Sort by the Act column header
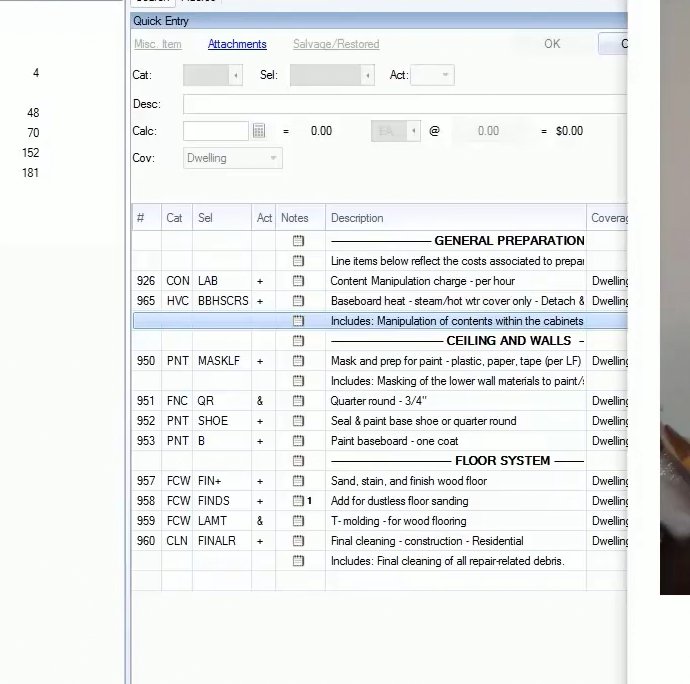The height and width of the screenshot is (684, 690). pos(264,218)
